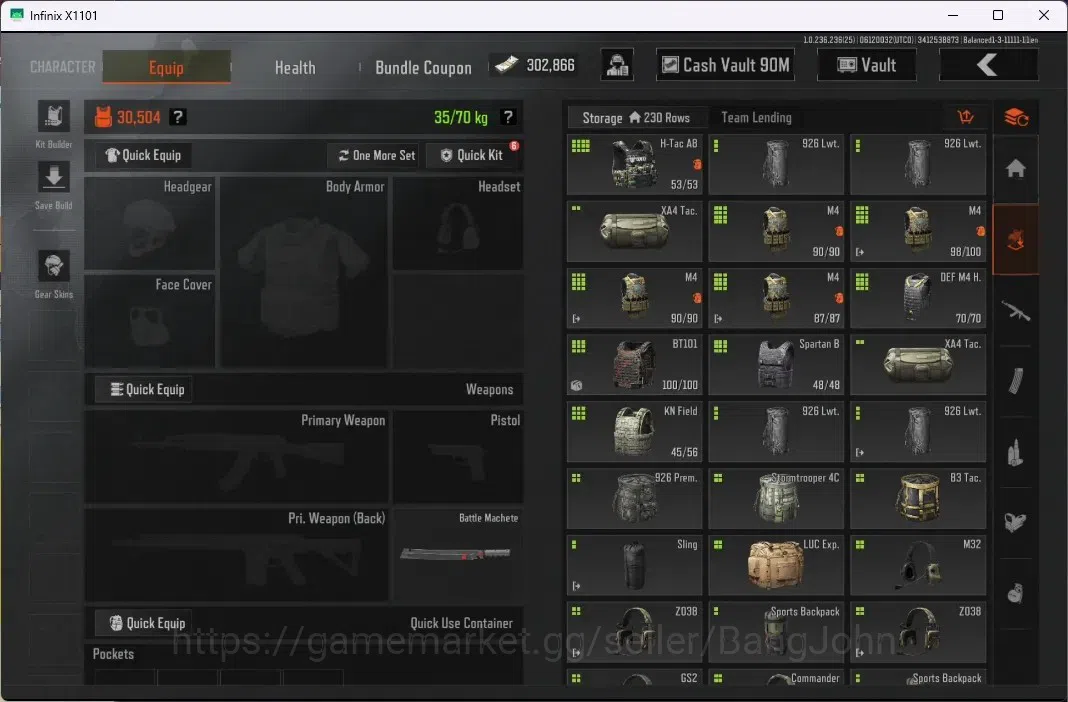
Task: Click the storage sort icon
Action: pyautogui.click(x=966, y=117)
